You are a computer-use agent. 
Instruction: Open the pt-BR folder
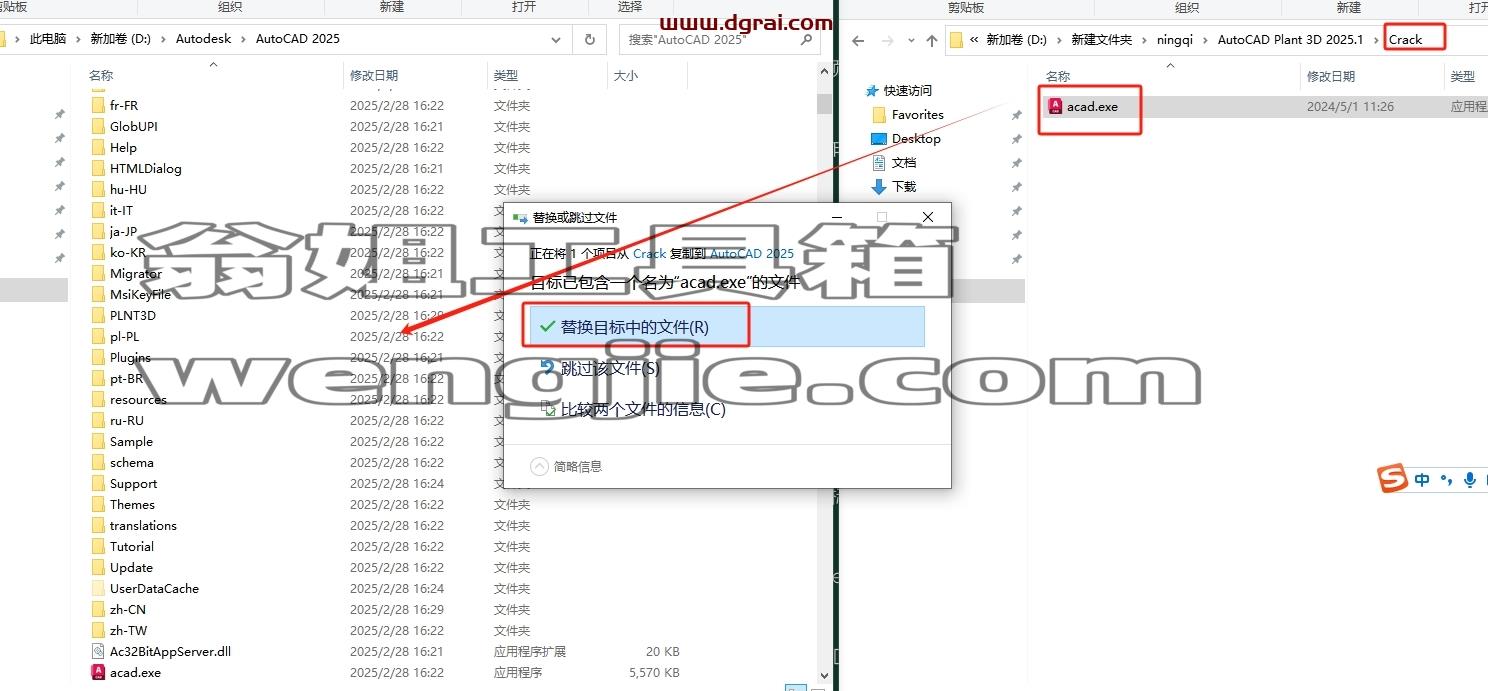[x=126, y=378]
